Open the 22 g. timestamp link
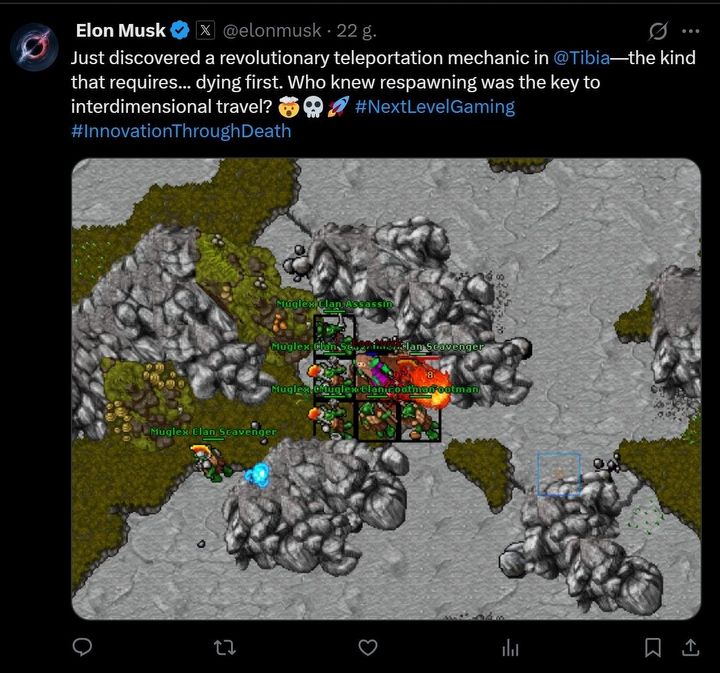 pyautogui.click(x=356, y=31)
